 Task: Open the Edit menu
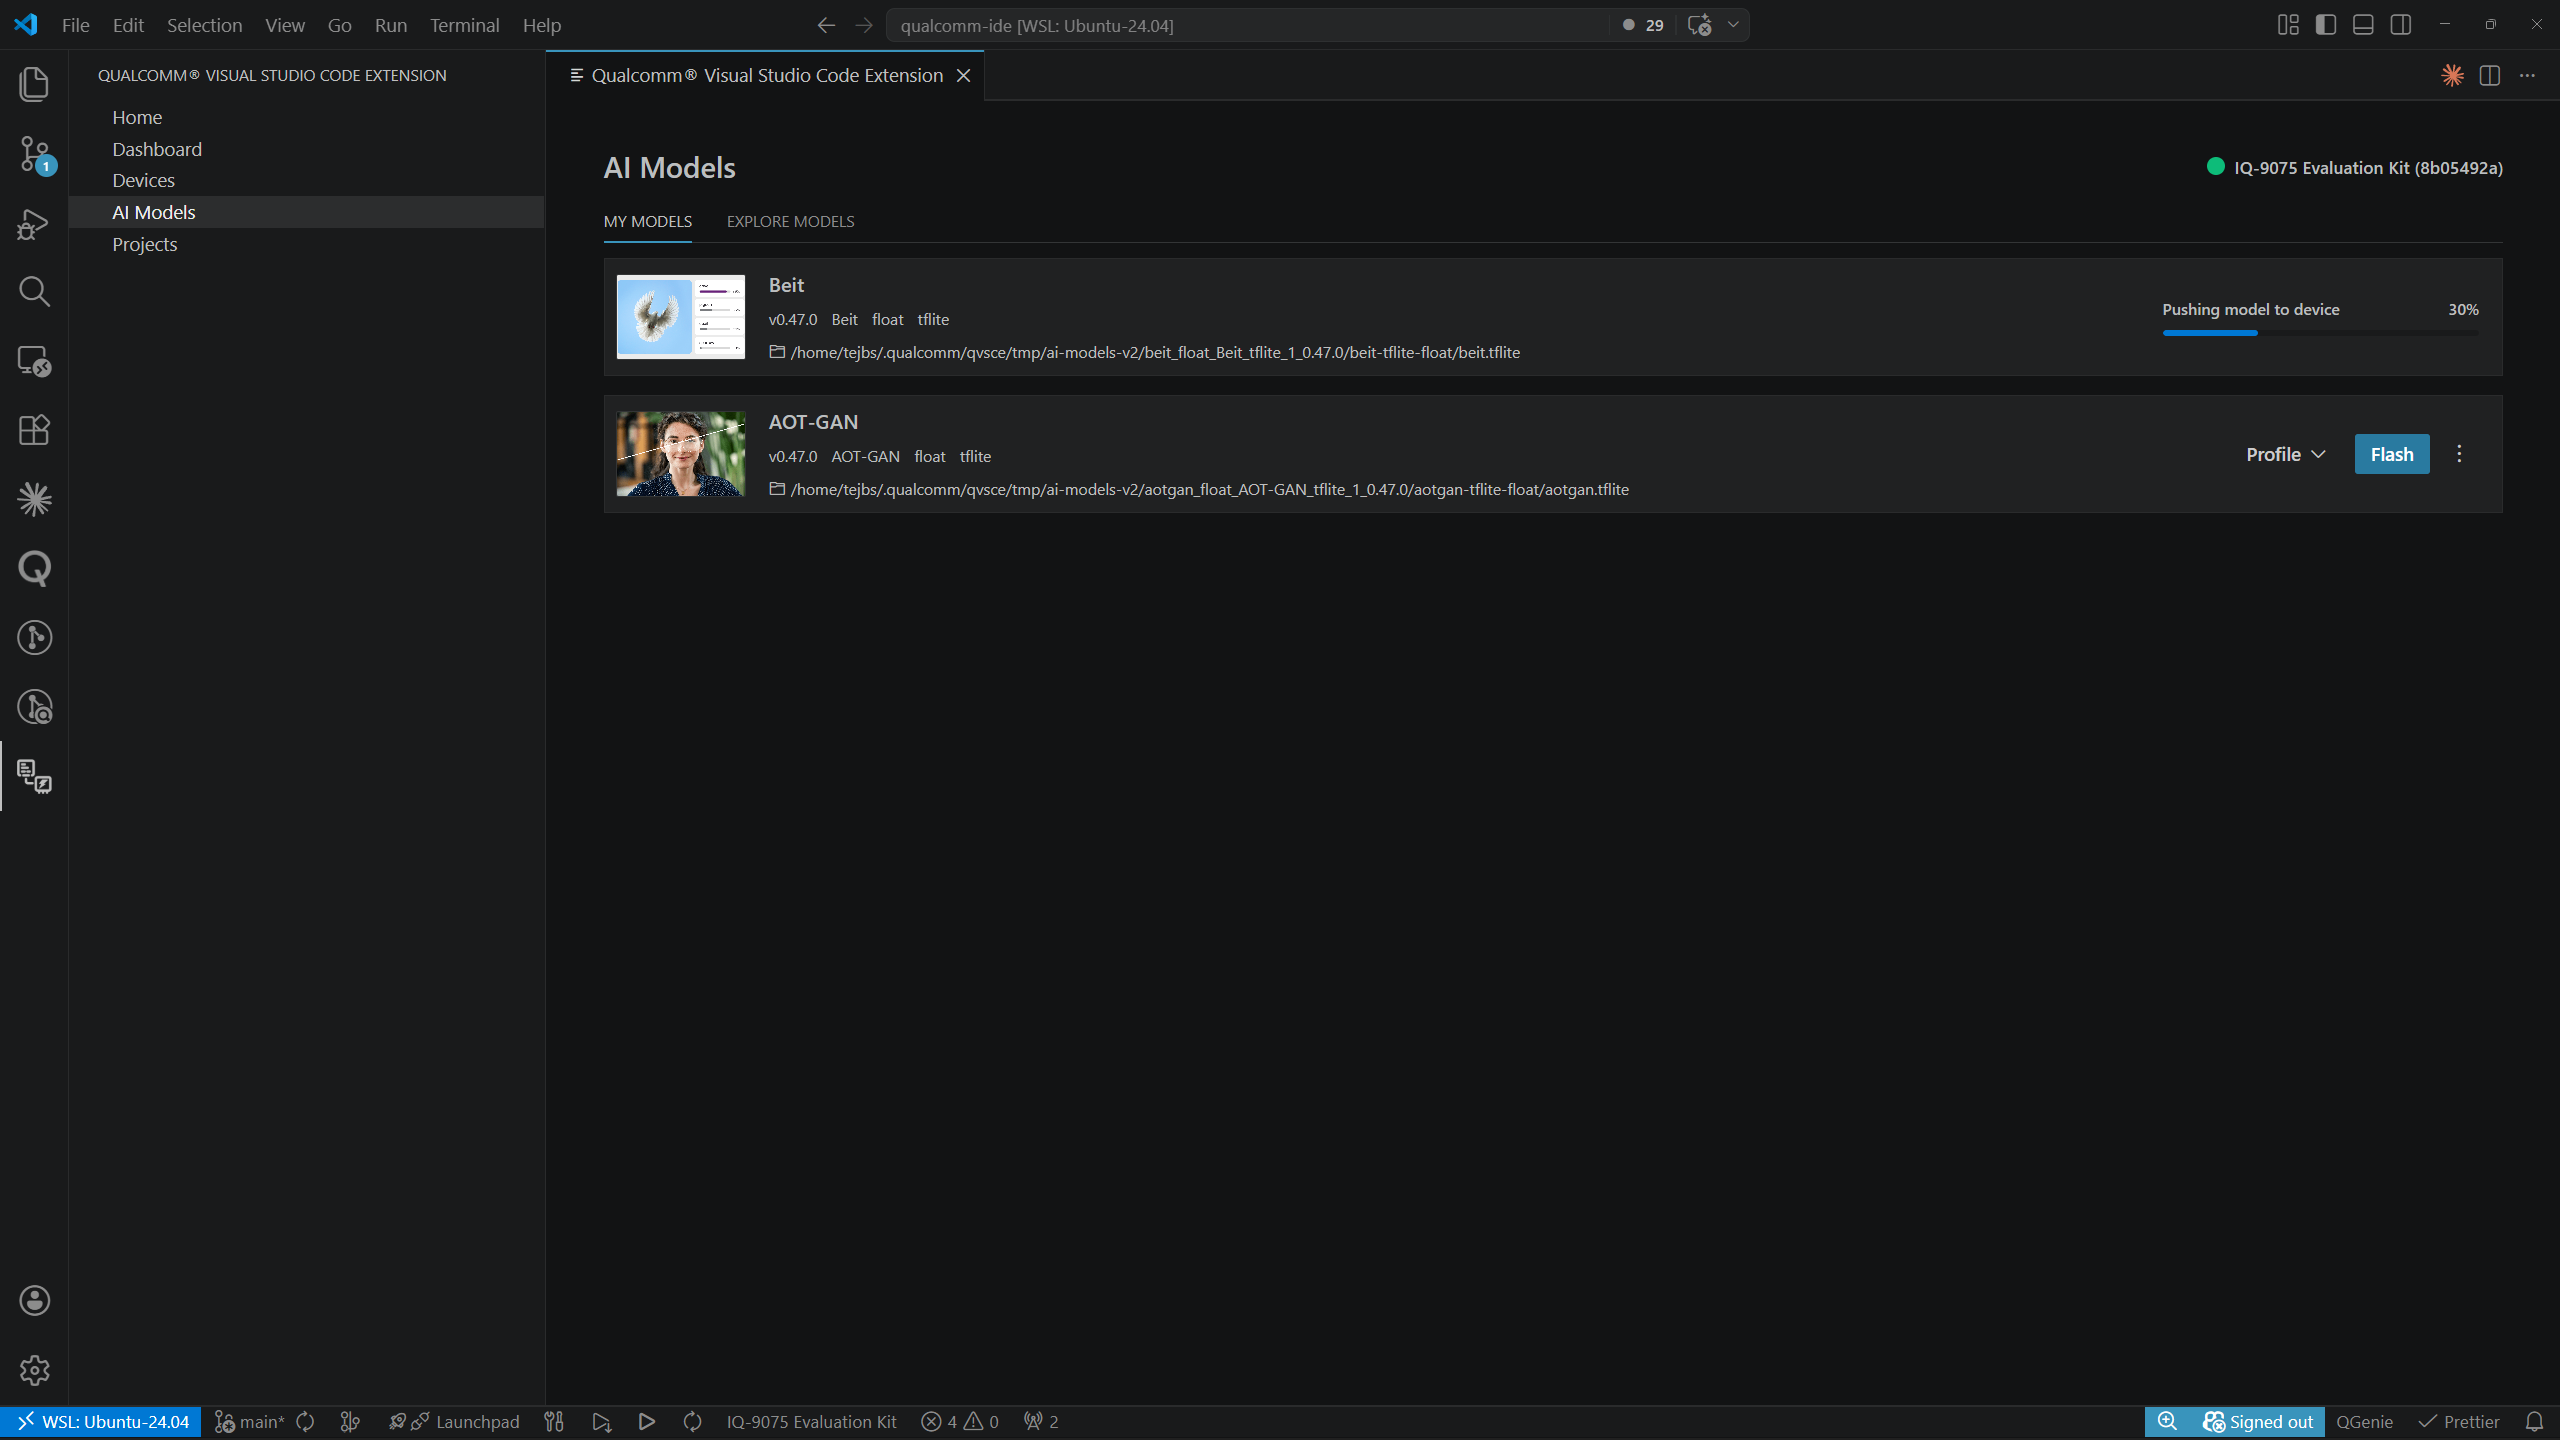click(128, 25)
